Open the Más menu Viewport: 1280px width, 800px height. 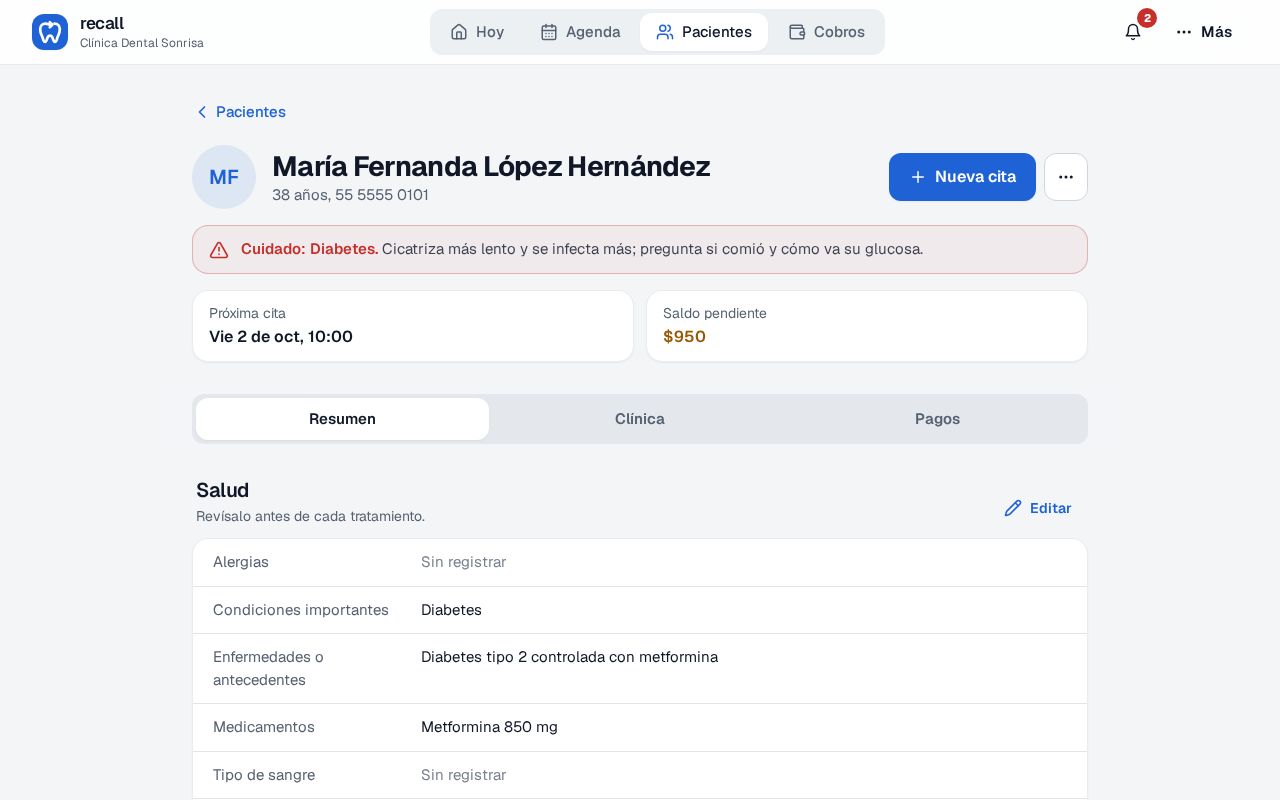[1204, 32]
